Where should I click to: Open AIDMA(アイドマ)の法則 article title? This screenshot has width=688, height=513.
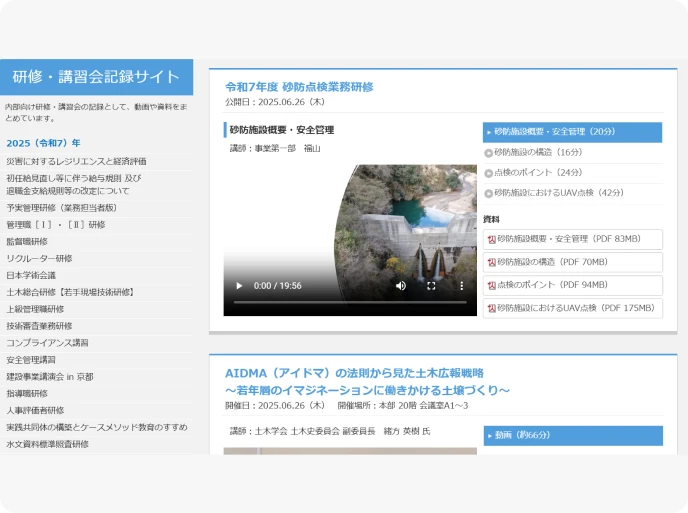367,381
